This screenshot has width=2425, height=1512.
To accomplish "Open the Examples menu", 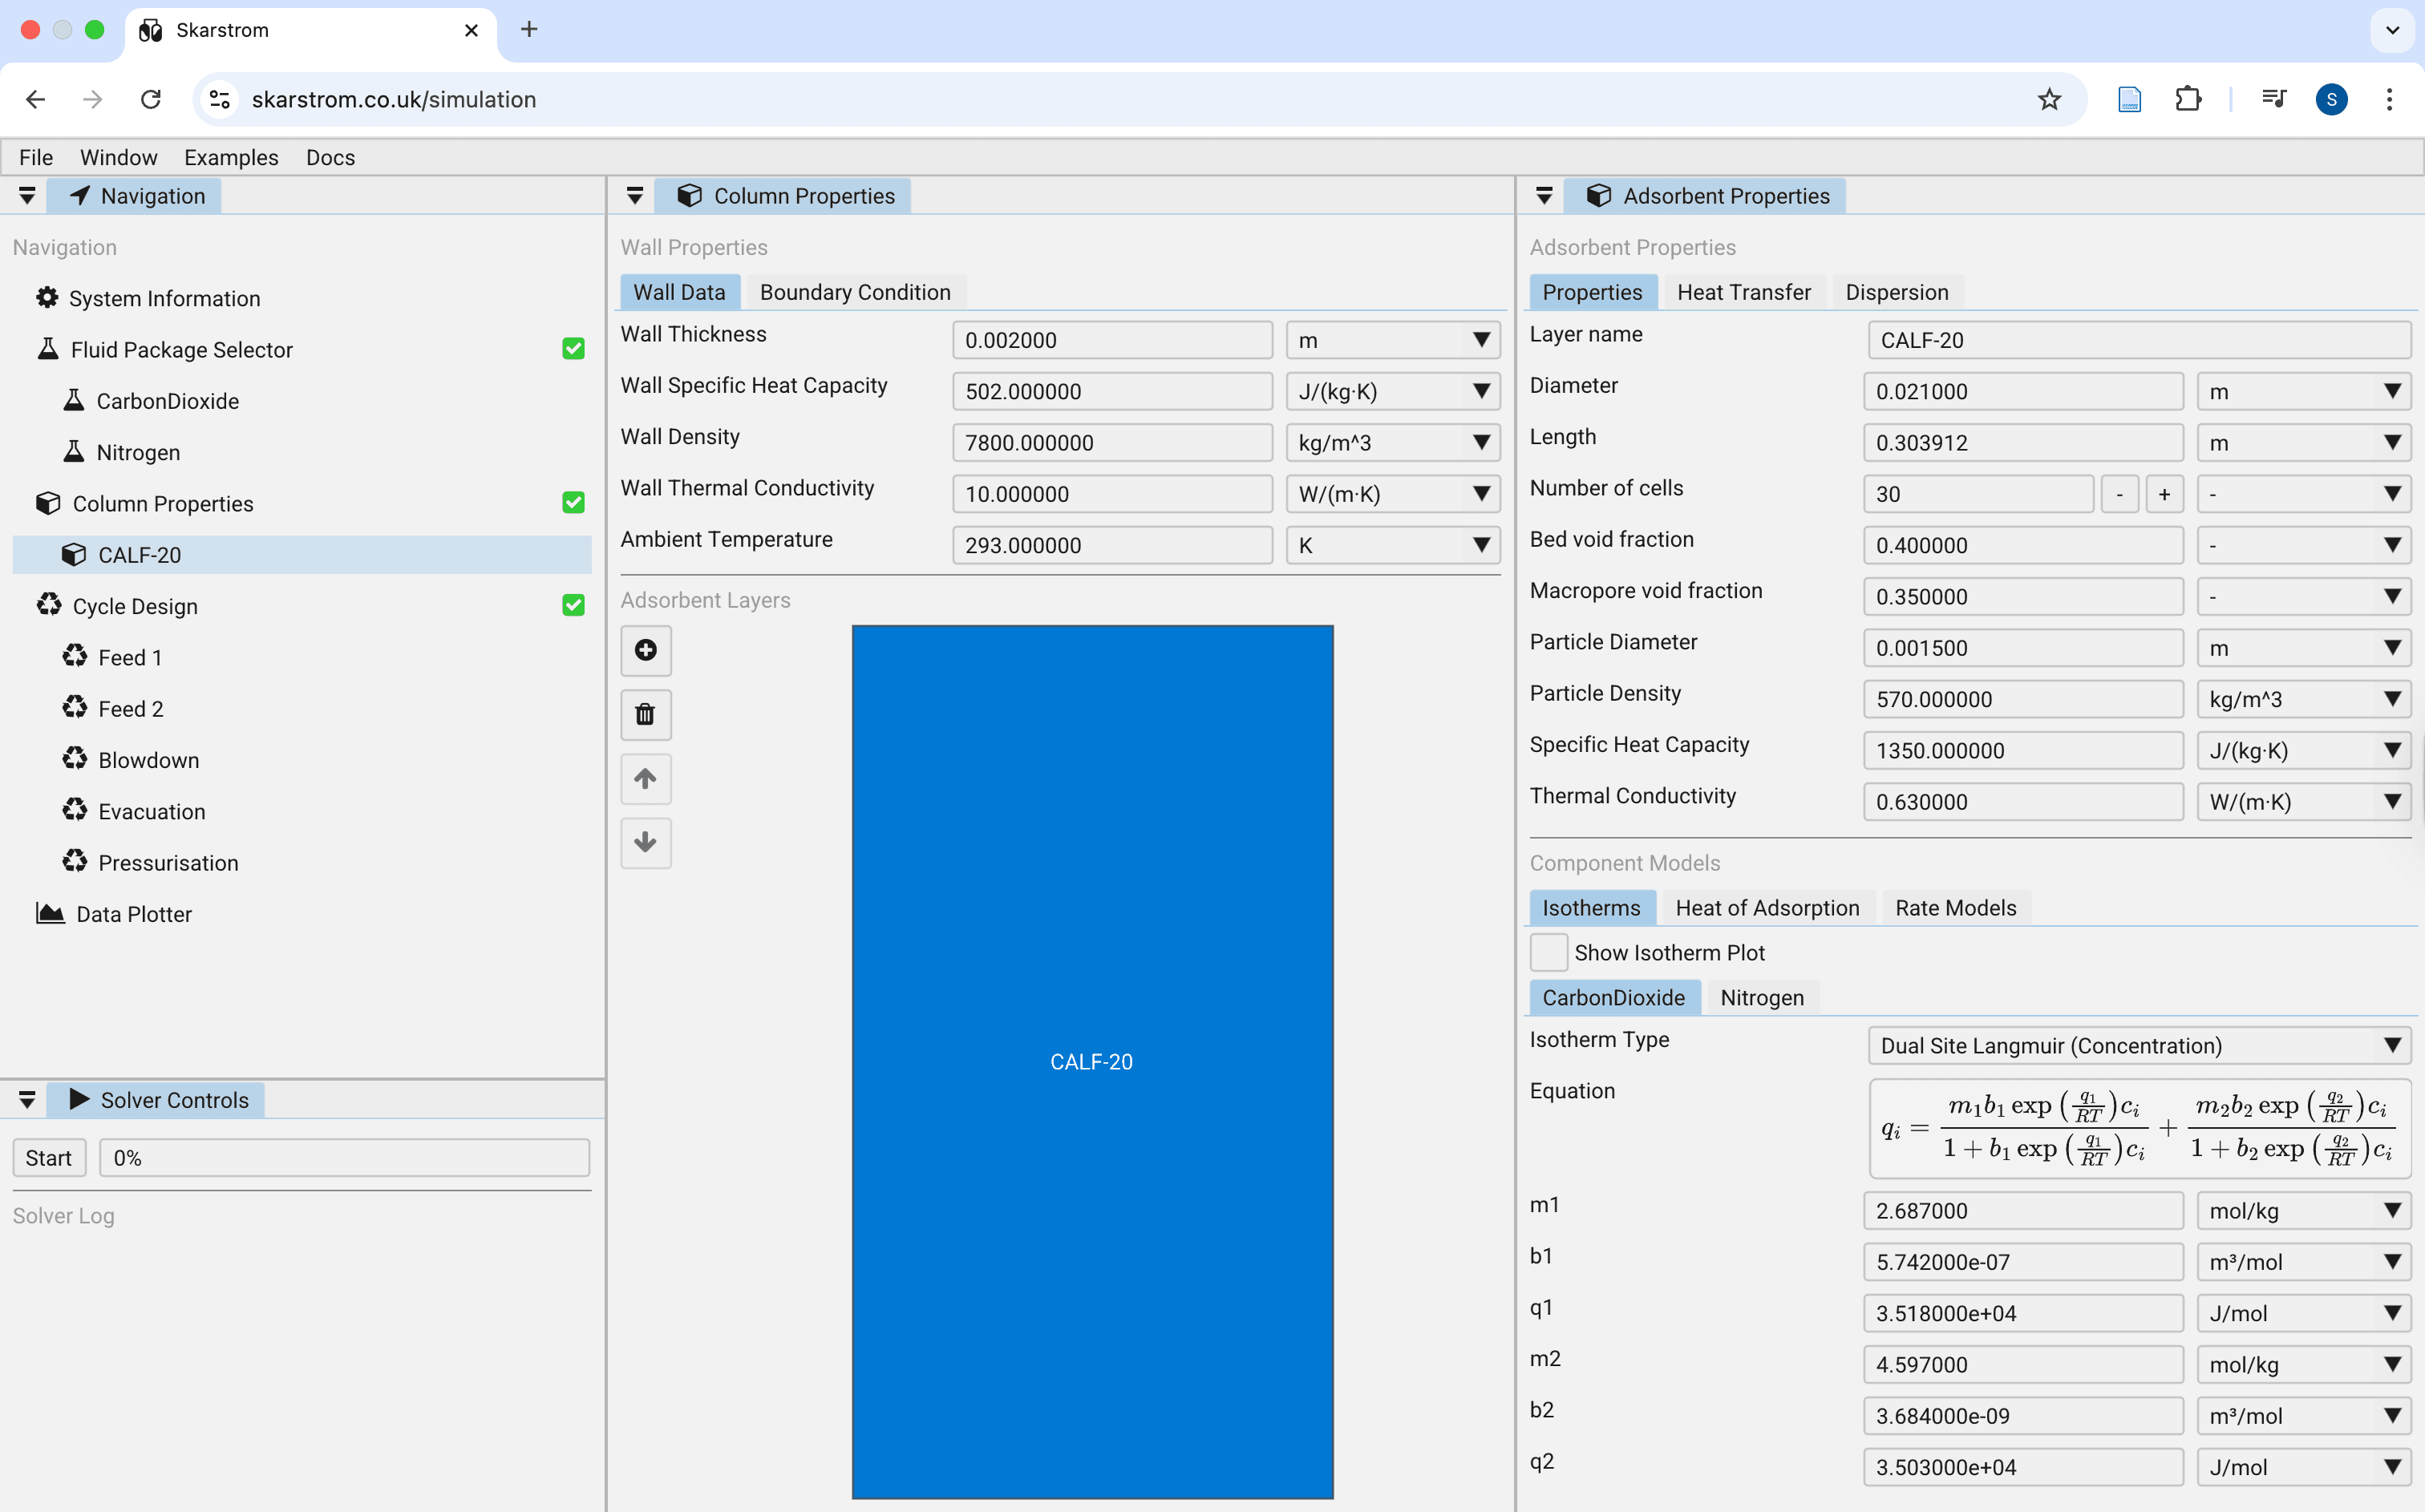I will tap(231, 157).
